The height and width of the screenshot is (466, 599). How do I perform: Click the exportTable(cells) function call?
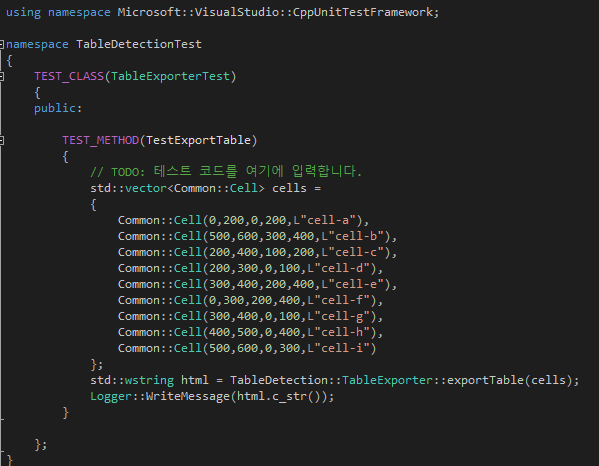tap(510, 380)
